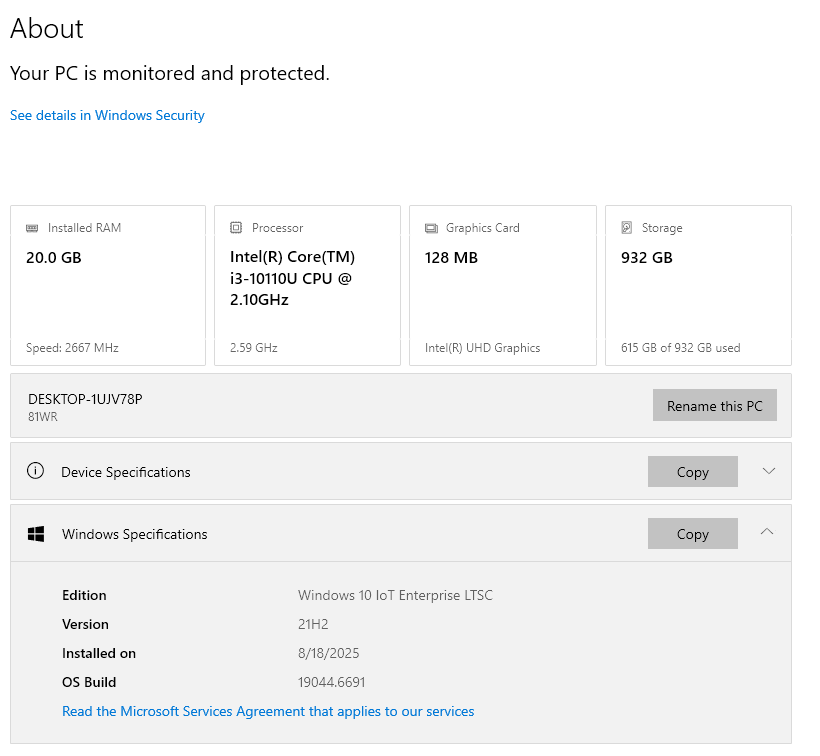Click the Windows 10 IoT Enterprise LTSC edition value
820x756 pixels.
pyautogui.click(x=395, y=595)
